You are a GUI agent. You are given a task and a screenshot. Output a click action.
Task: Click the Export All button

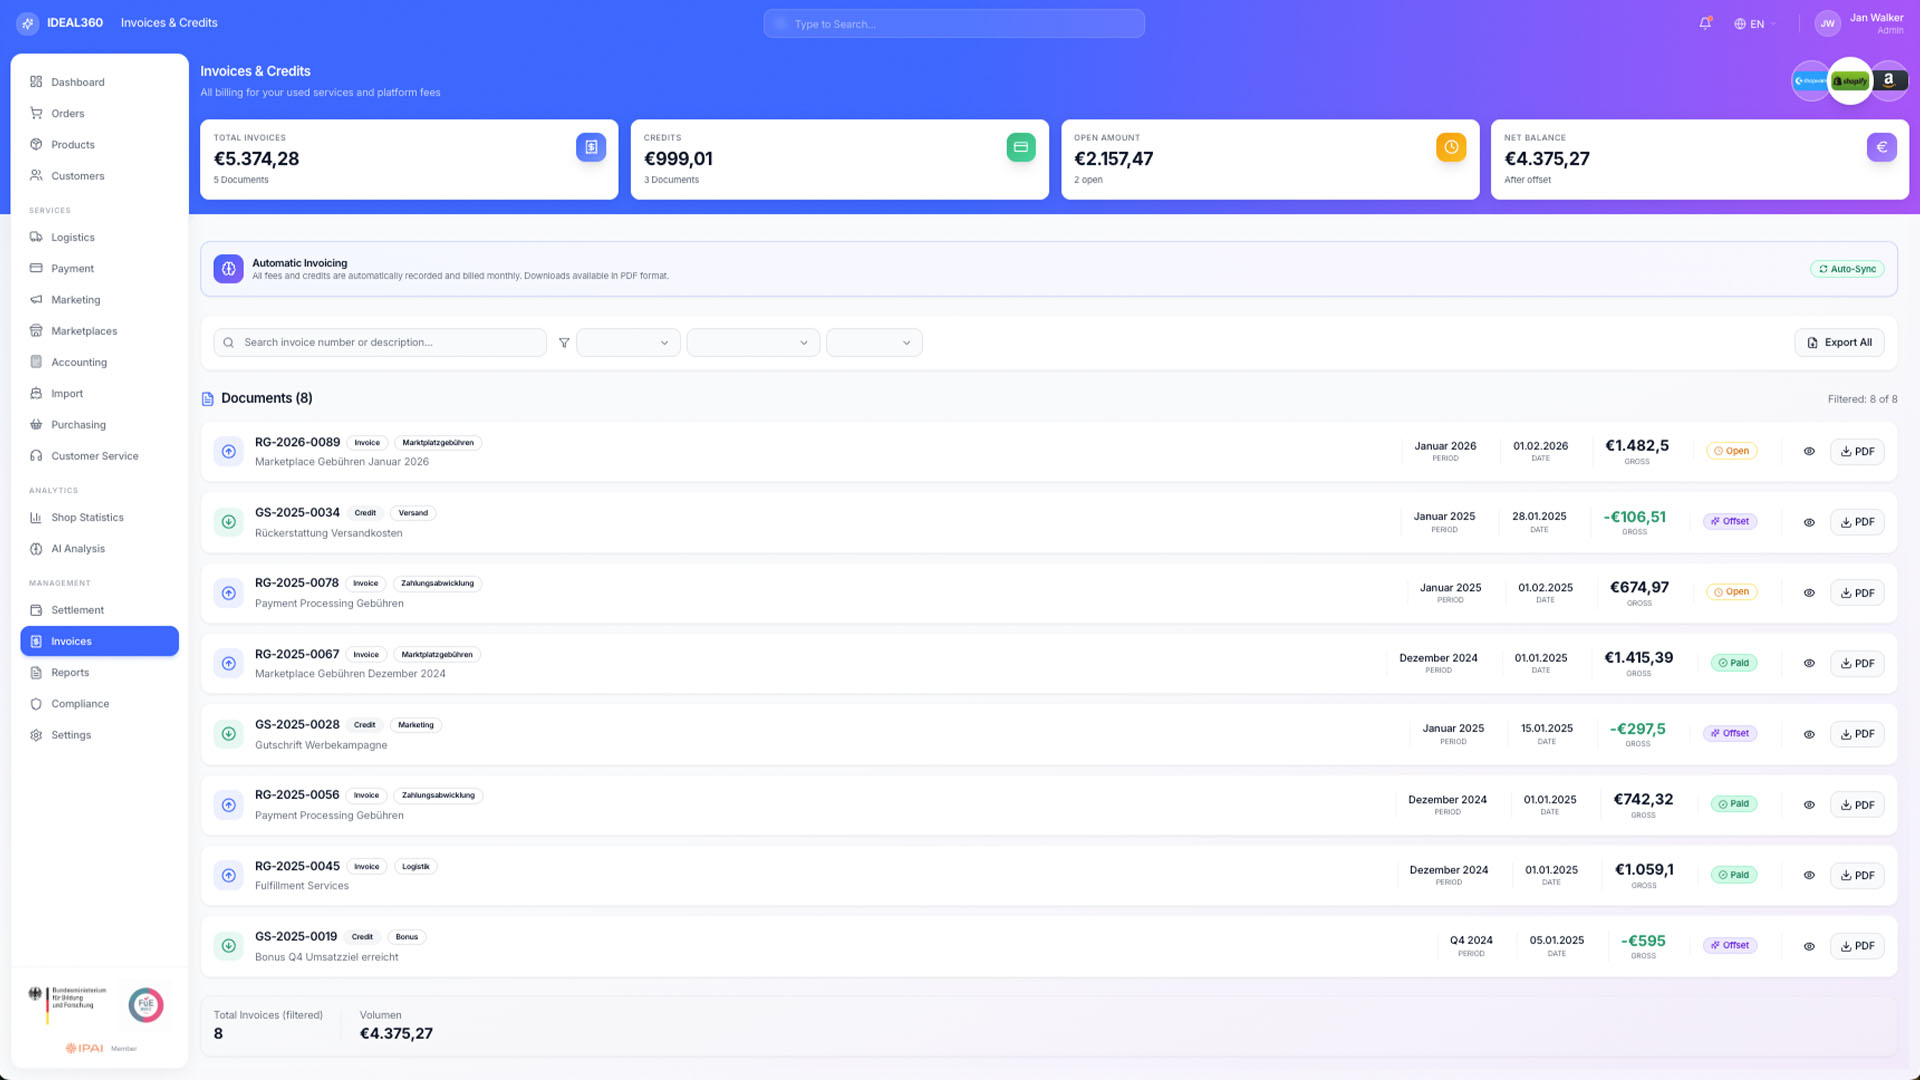1839,343
